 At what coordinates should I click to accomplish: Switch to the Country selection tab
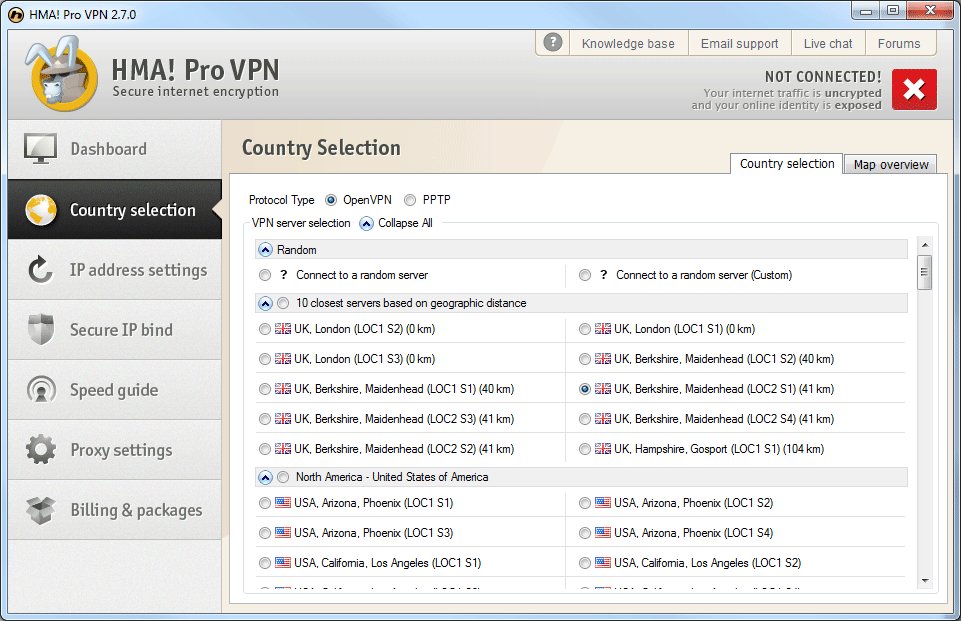[786, 163]
